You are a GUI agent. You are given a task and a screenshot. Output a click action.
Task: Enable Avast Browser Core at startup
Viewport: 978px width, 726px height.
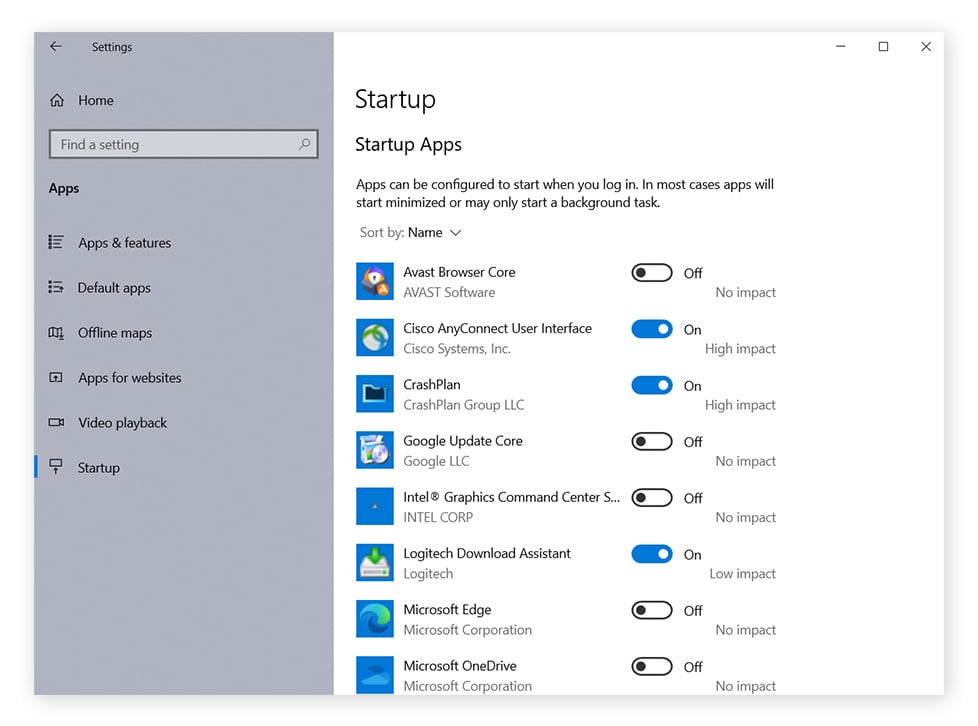[651, 273]
